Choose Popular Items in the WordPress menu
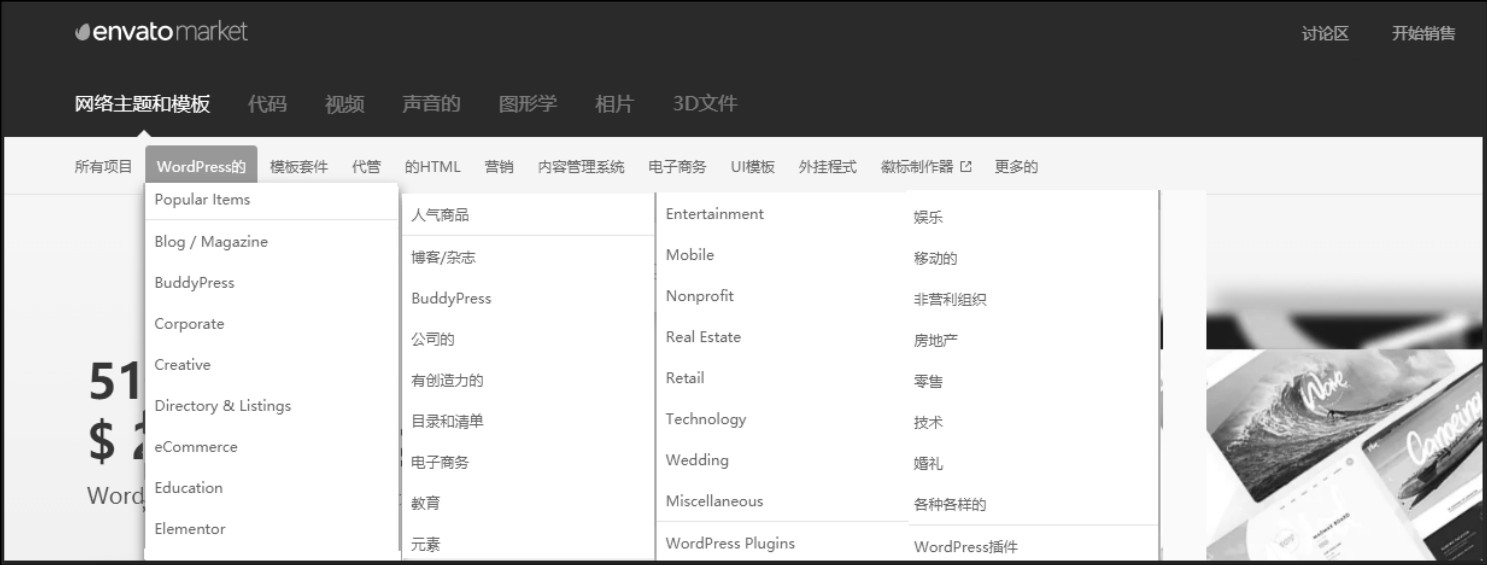The width and height of the screenshot is (1487, 565). pyautogui.click(x=202, y=200)
